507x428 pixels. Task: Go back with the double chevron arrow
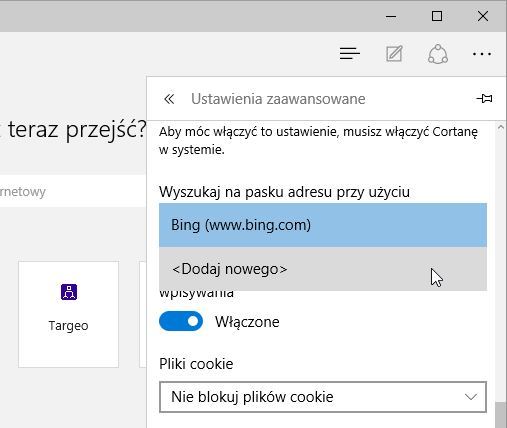pyautogui.click(x=169, y=99)
